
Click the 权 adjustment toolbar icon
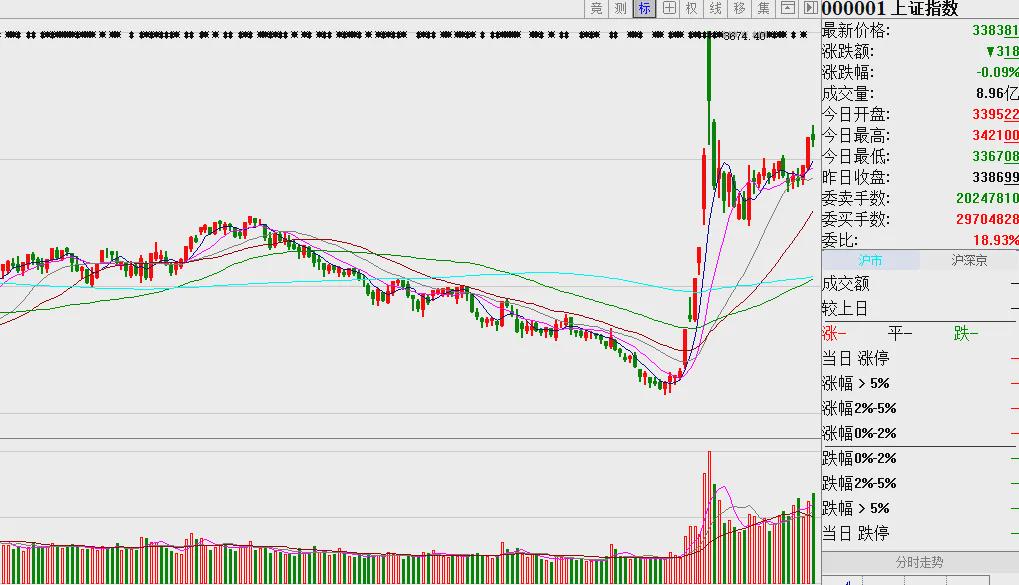[x=691, y=8]
